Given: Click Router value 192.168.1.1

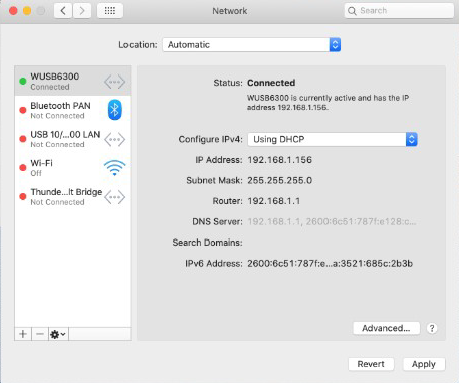Looking at the screenshot, I should pos(274,201).
